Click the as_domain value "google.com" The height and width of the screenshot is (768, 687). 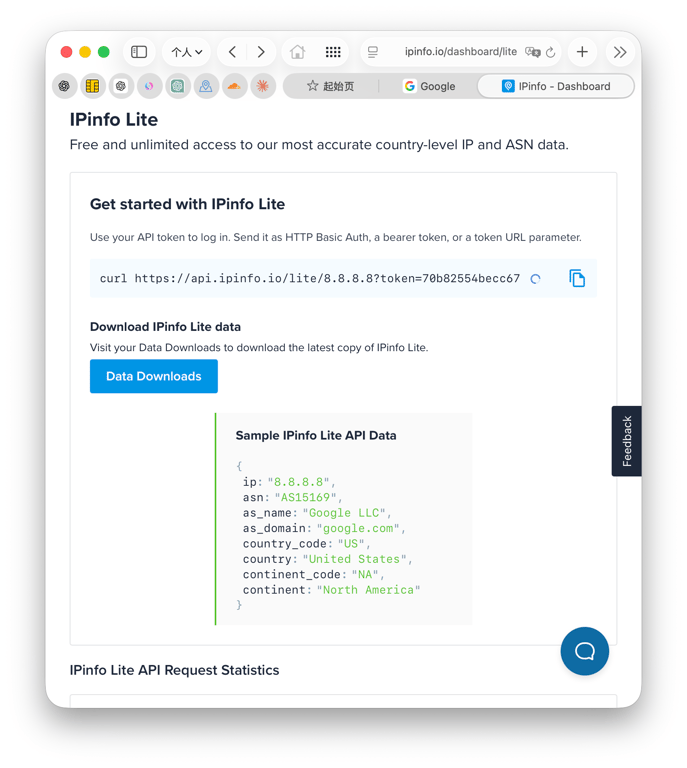pos(358,528)
